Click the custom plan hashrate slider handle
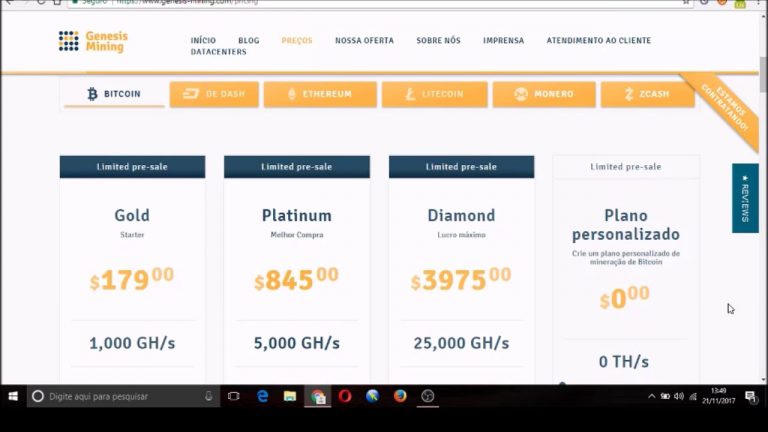The width and height of the screenshot is (768, 432). 562,384
